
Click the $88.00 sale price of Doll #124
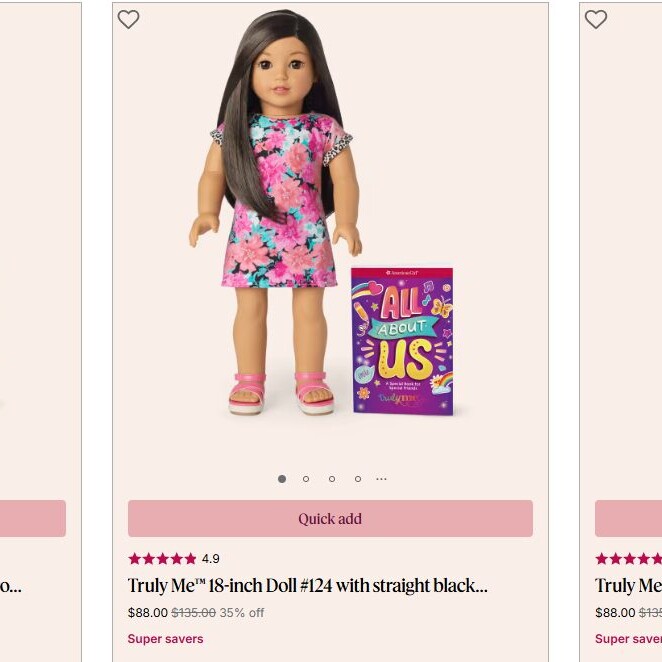tap(148, 613)
